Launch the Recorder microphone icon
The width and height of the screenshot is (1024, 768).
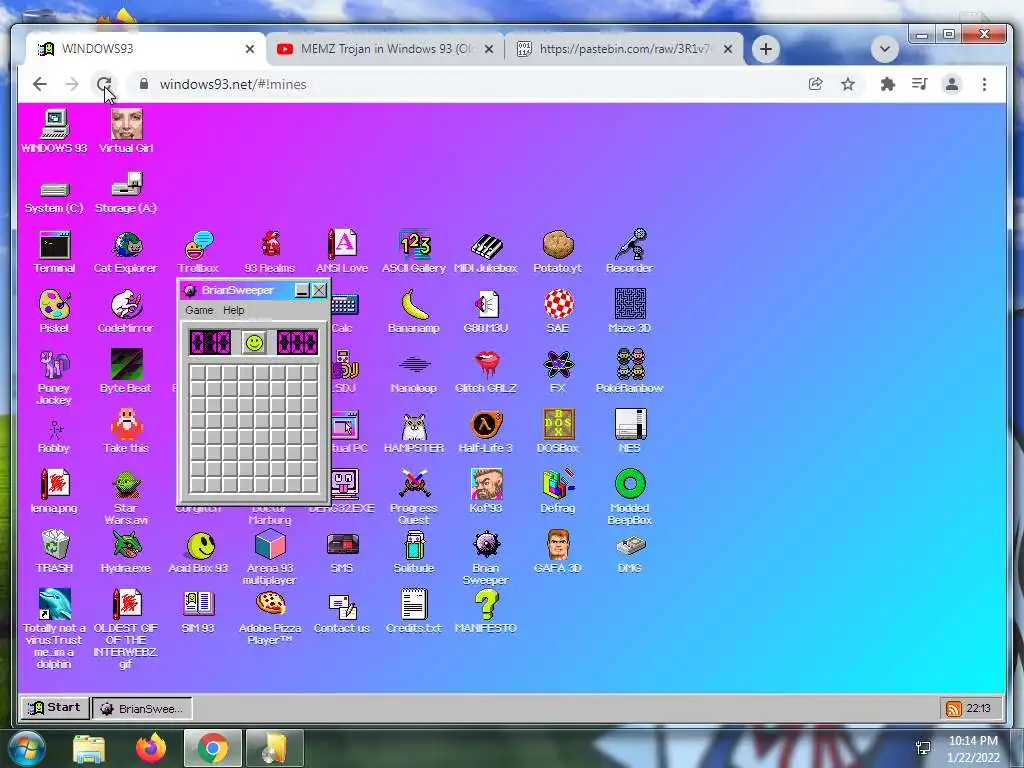coord(629,251)
